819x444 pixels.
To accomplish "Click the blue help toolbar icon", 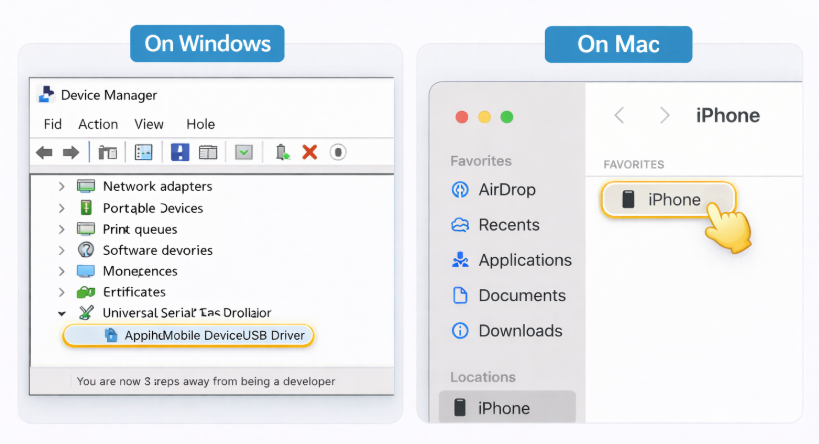I will [180, 153].
